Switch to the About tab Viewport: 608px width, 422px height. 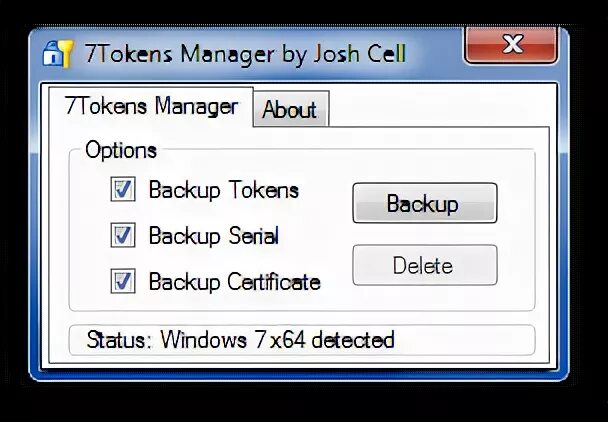pyautogui.click(x=291, y=109)
